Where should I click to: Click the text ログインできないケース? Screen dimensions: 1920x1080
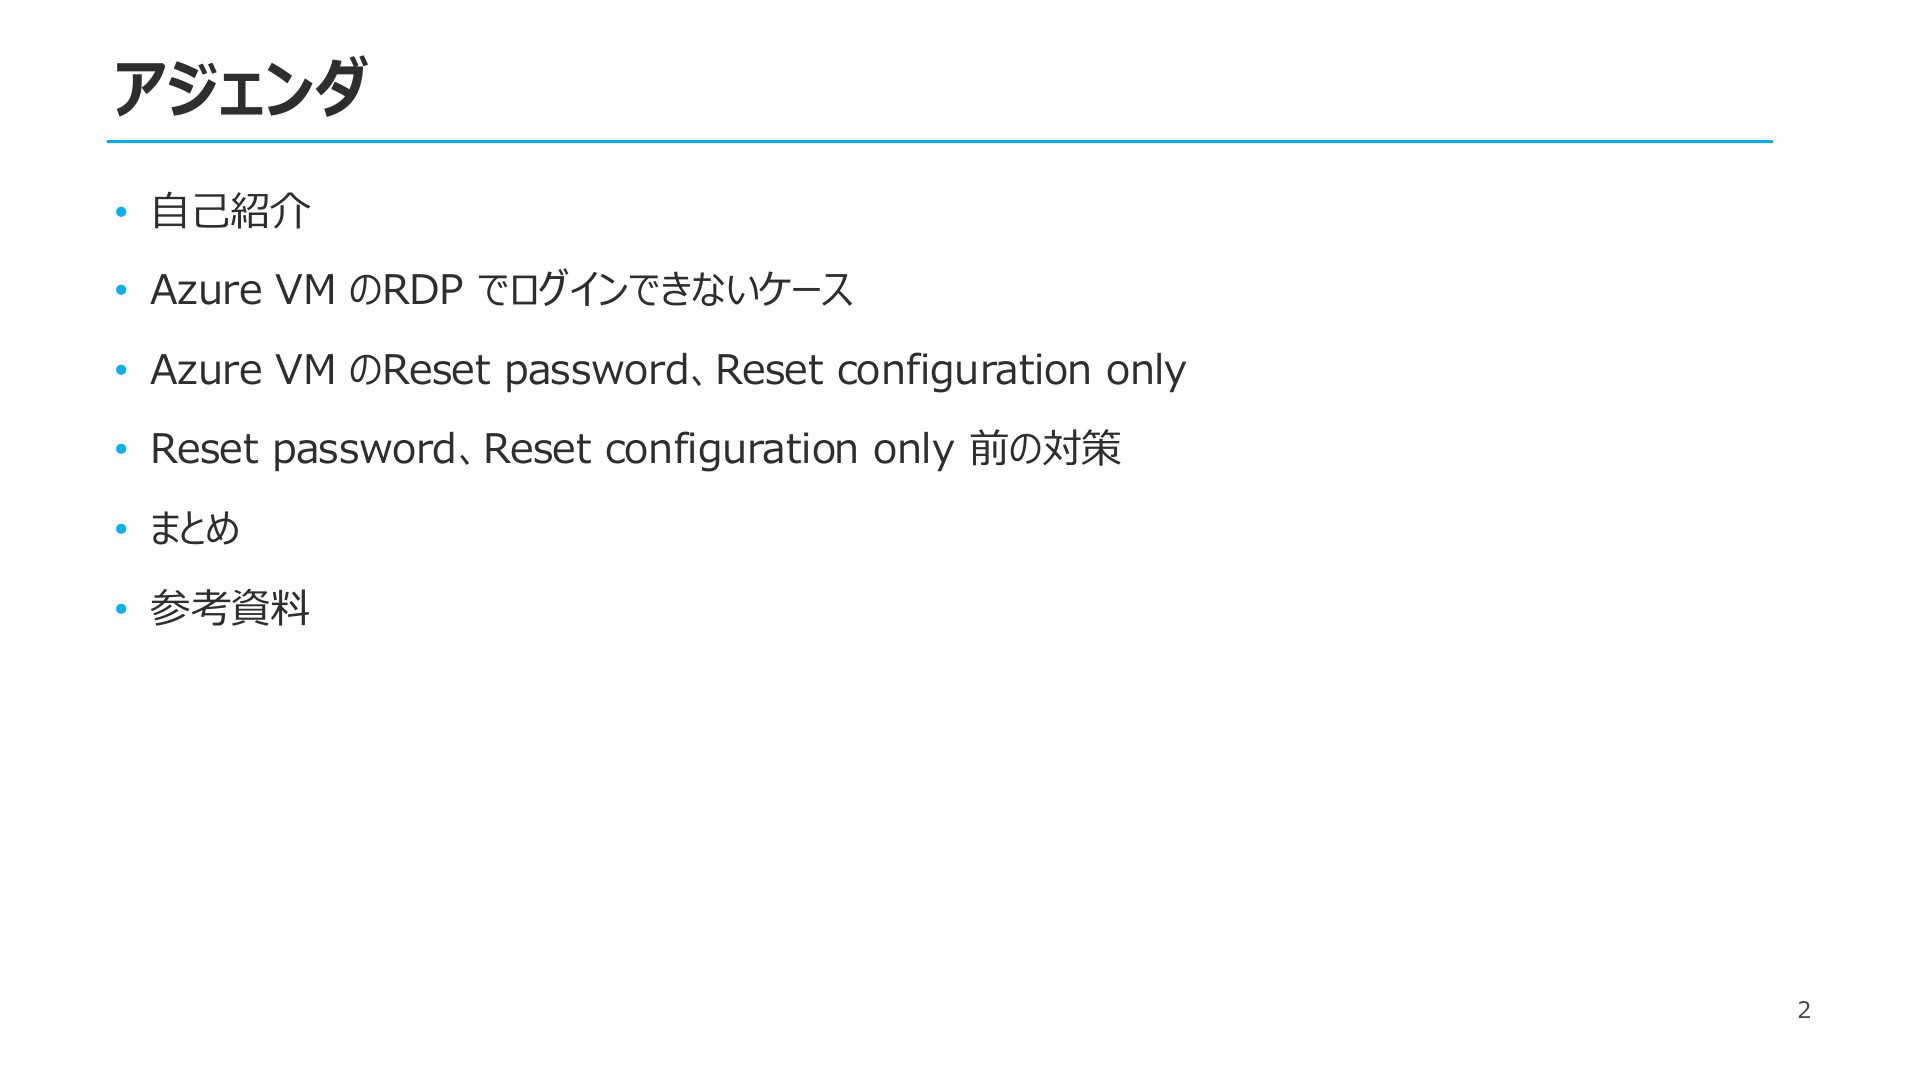click(681, 290)
